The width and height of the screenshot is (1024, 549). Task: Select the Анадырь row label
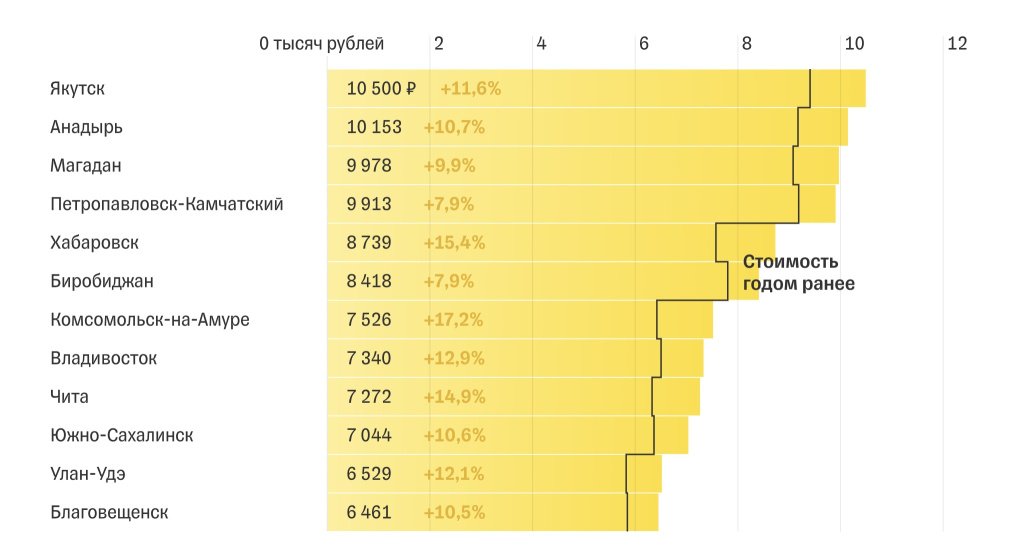(86, 127)
